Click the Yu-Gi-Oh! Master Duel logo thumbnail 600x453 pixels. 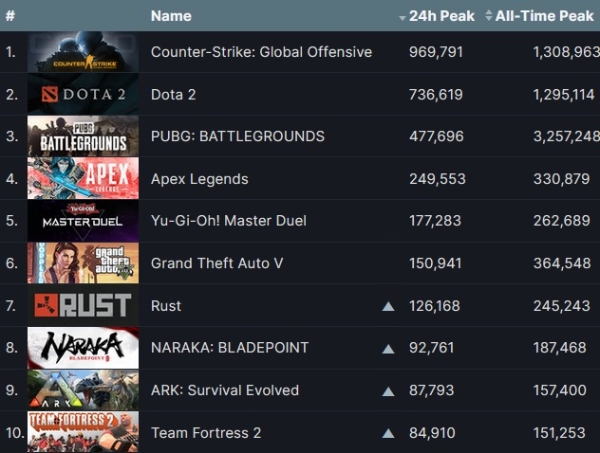(83, 221)
